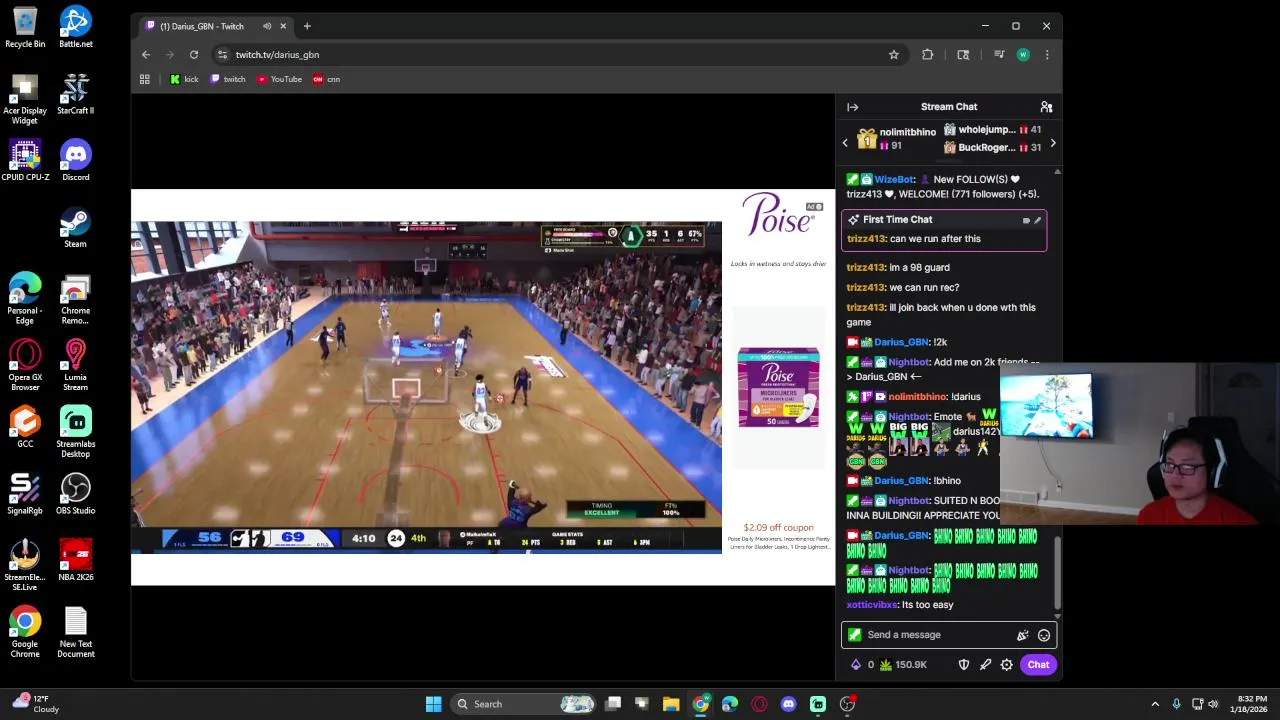Open OBS Studio desktop shortcut
The height and width of the screenshot is (720, 1280).
(75, 494)
